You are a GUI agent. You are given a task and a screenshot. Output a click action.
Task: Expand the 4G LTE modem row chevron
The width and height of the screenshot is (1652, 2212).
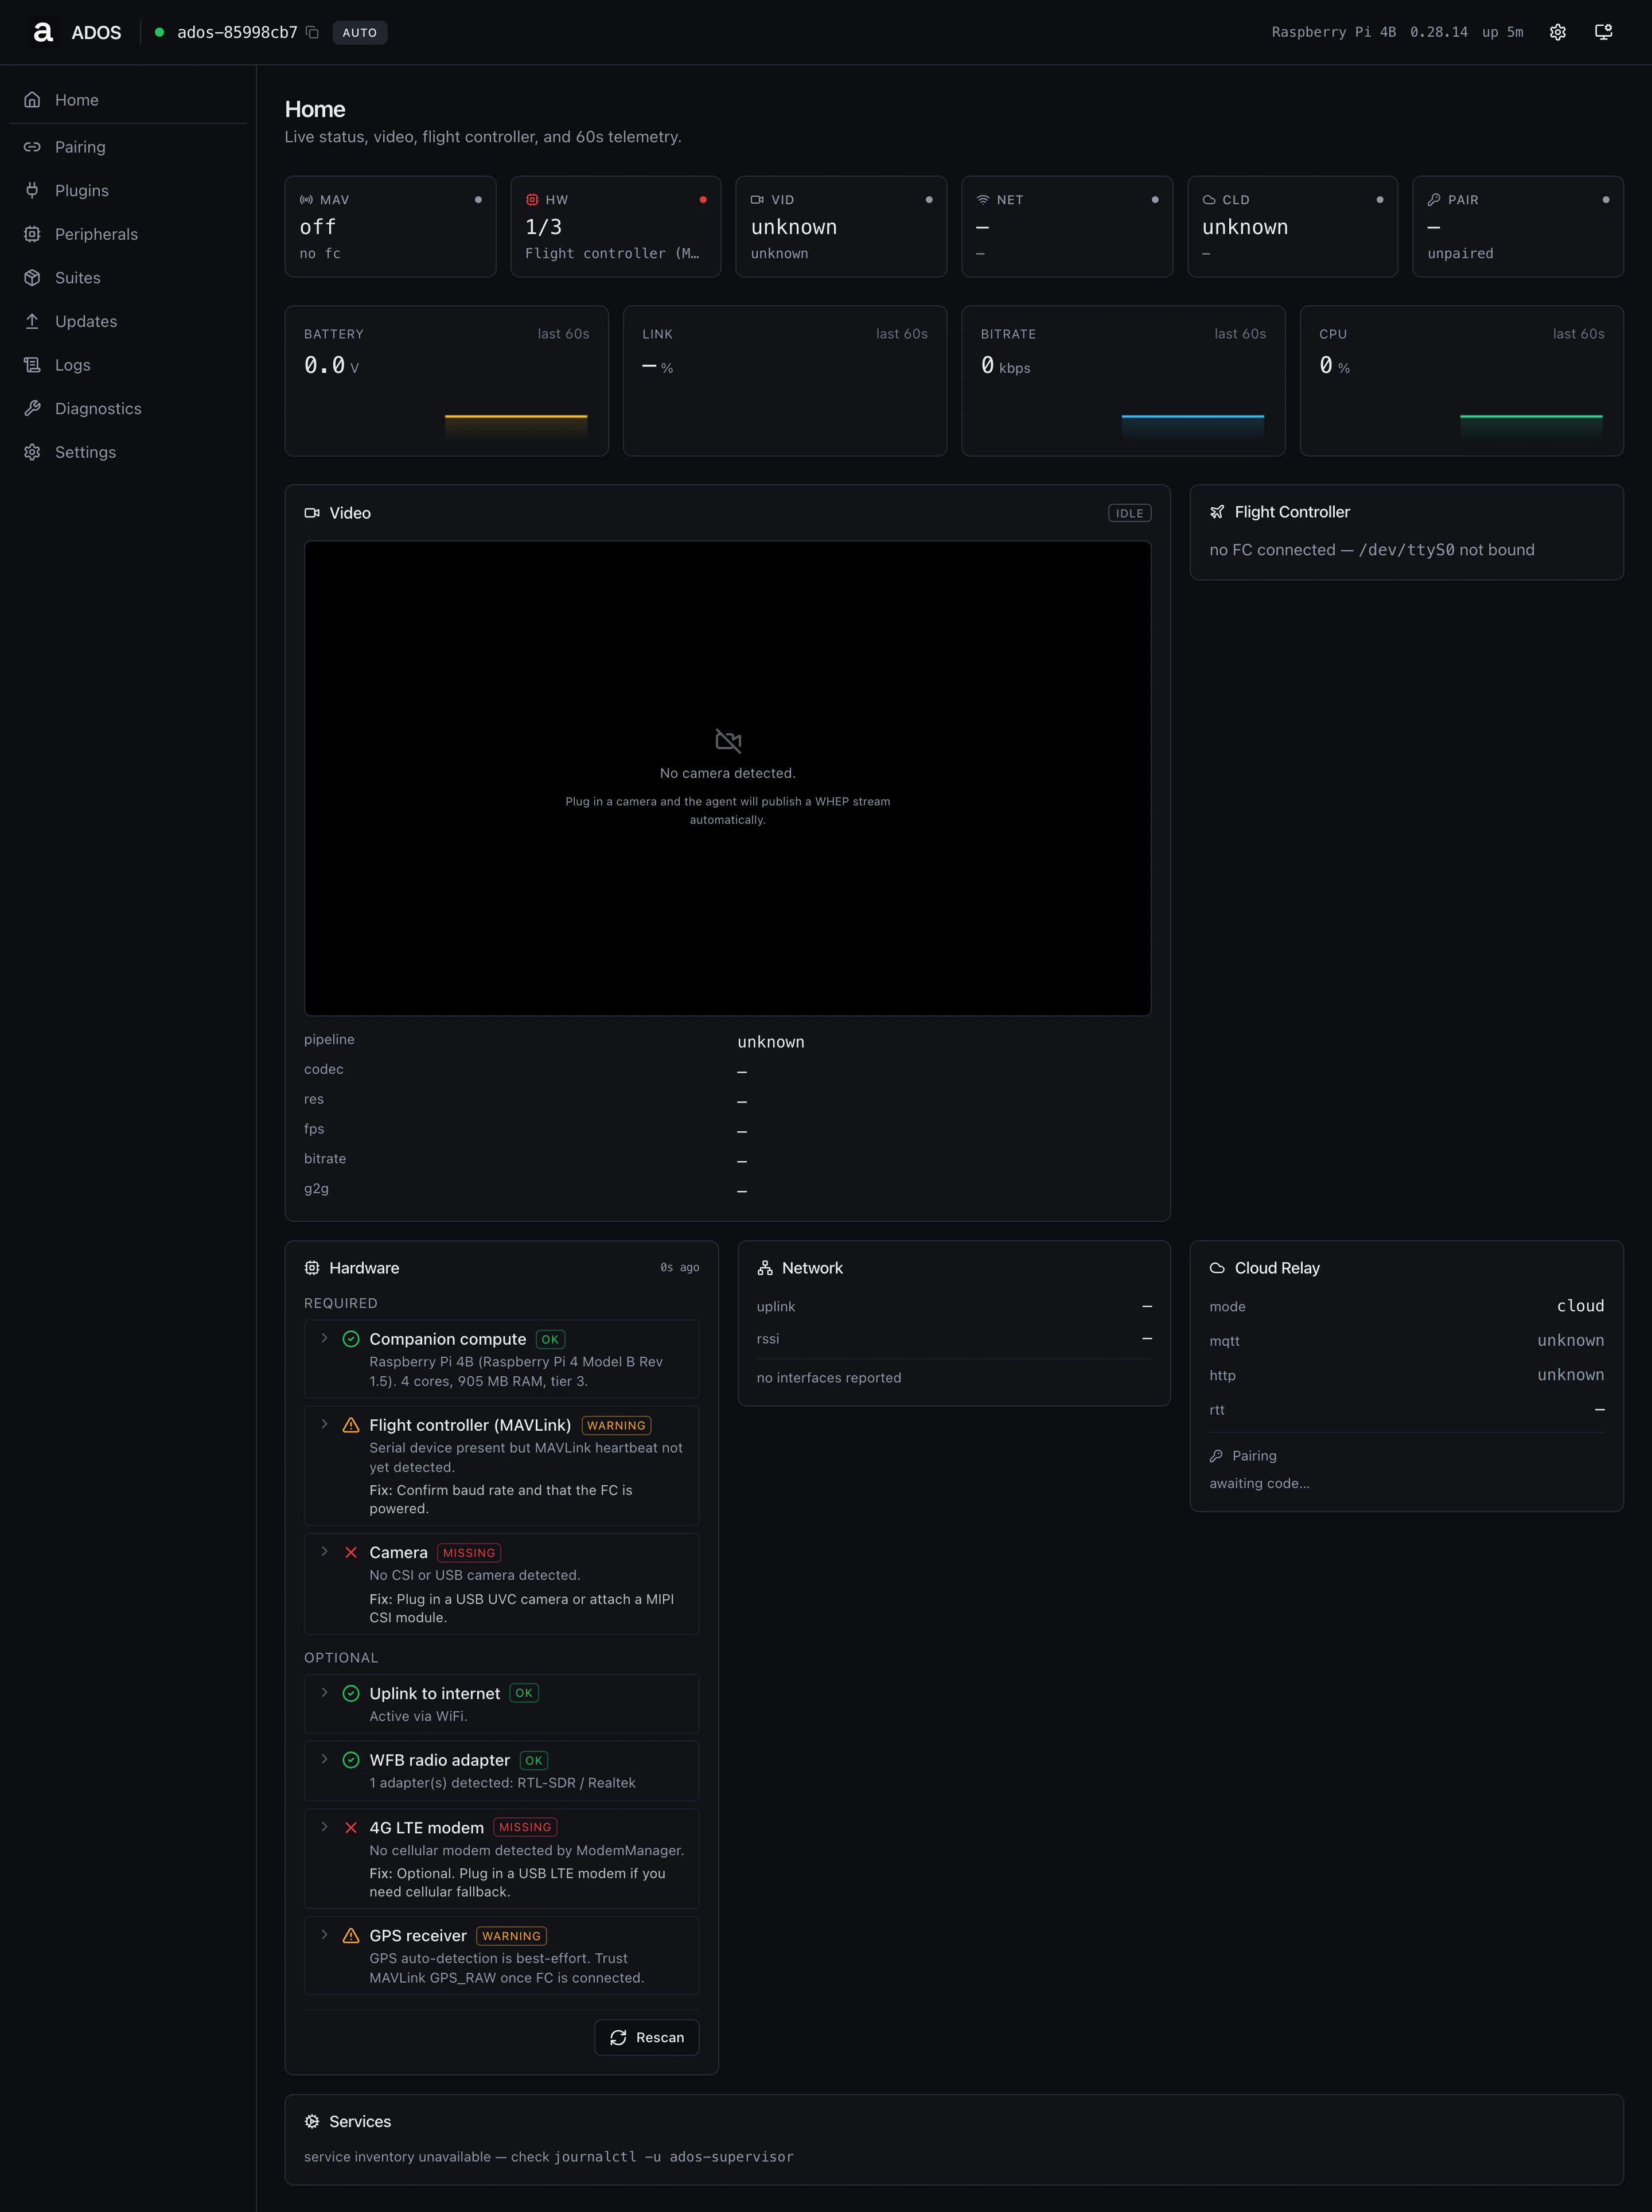pyautogui.click(x=324, y=1827)
